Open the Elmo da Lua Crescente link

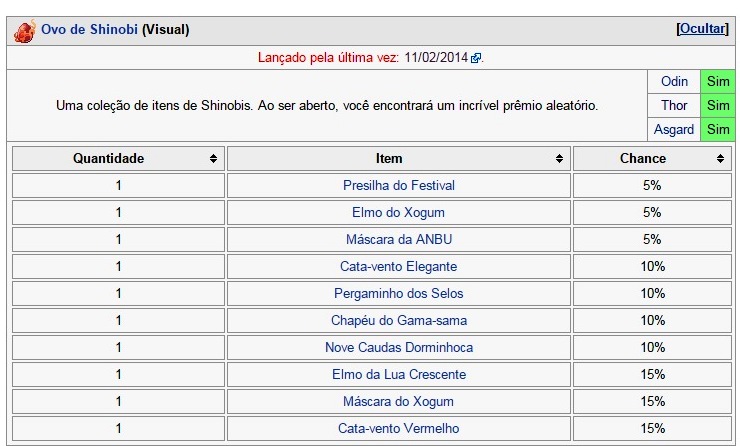(399, 374)
